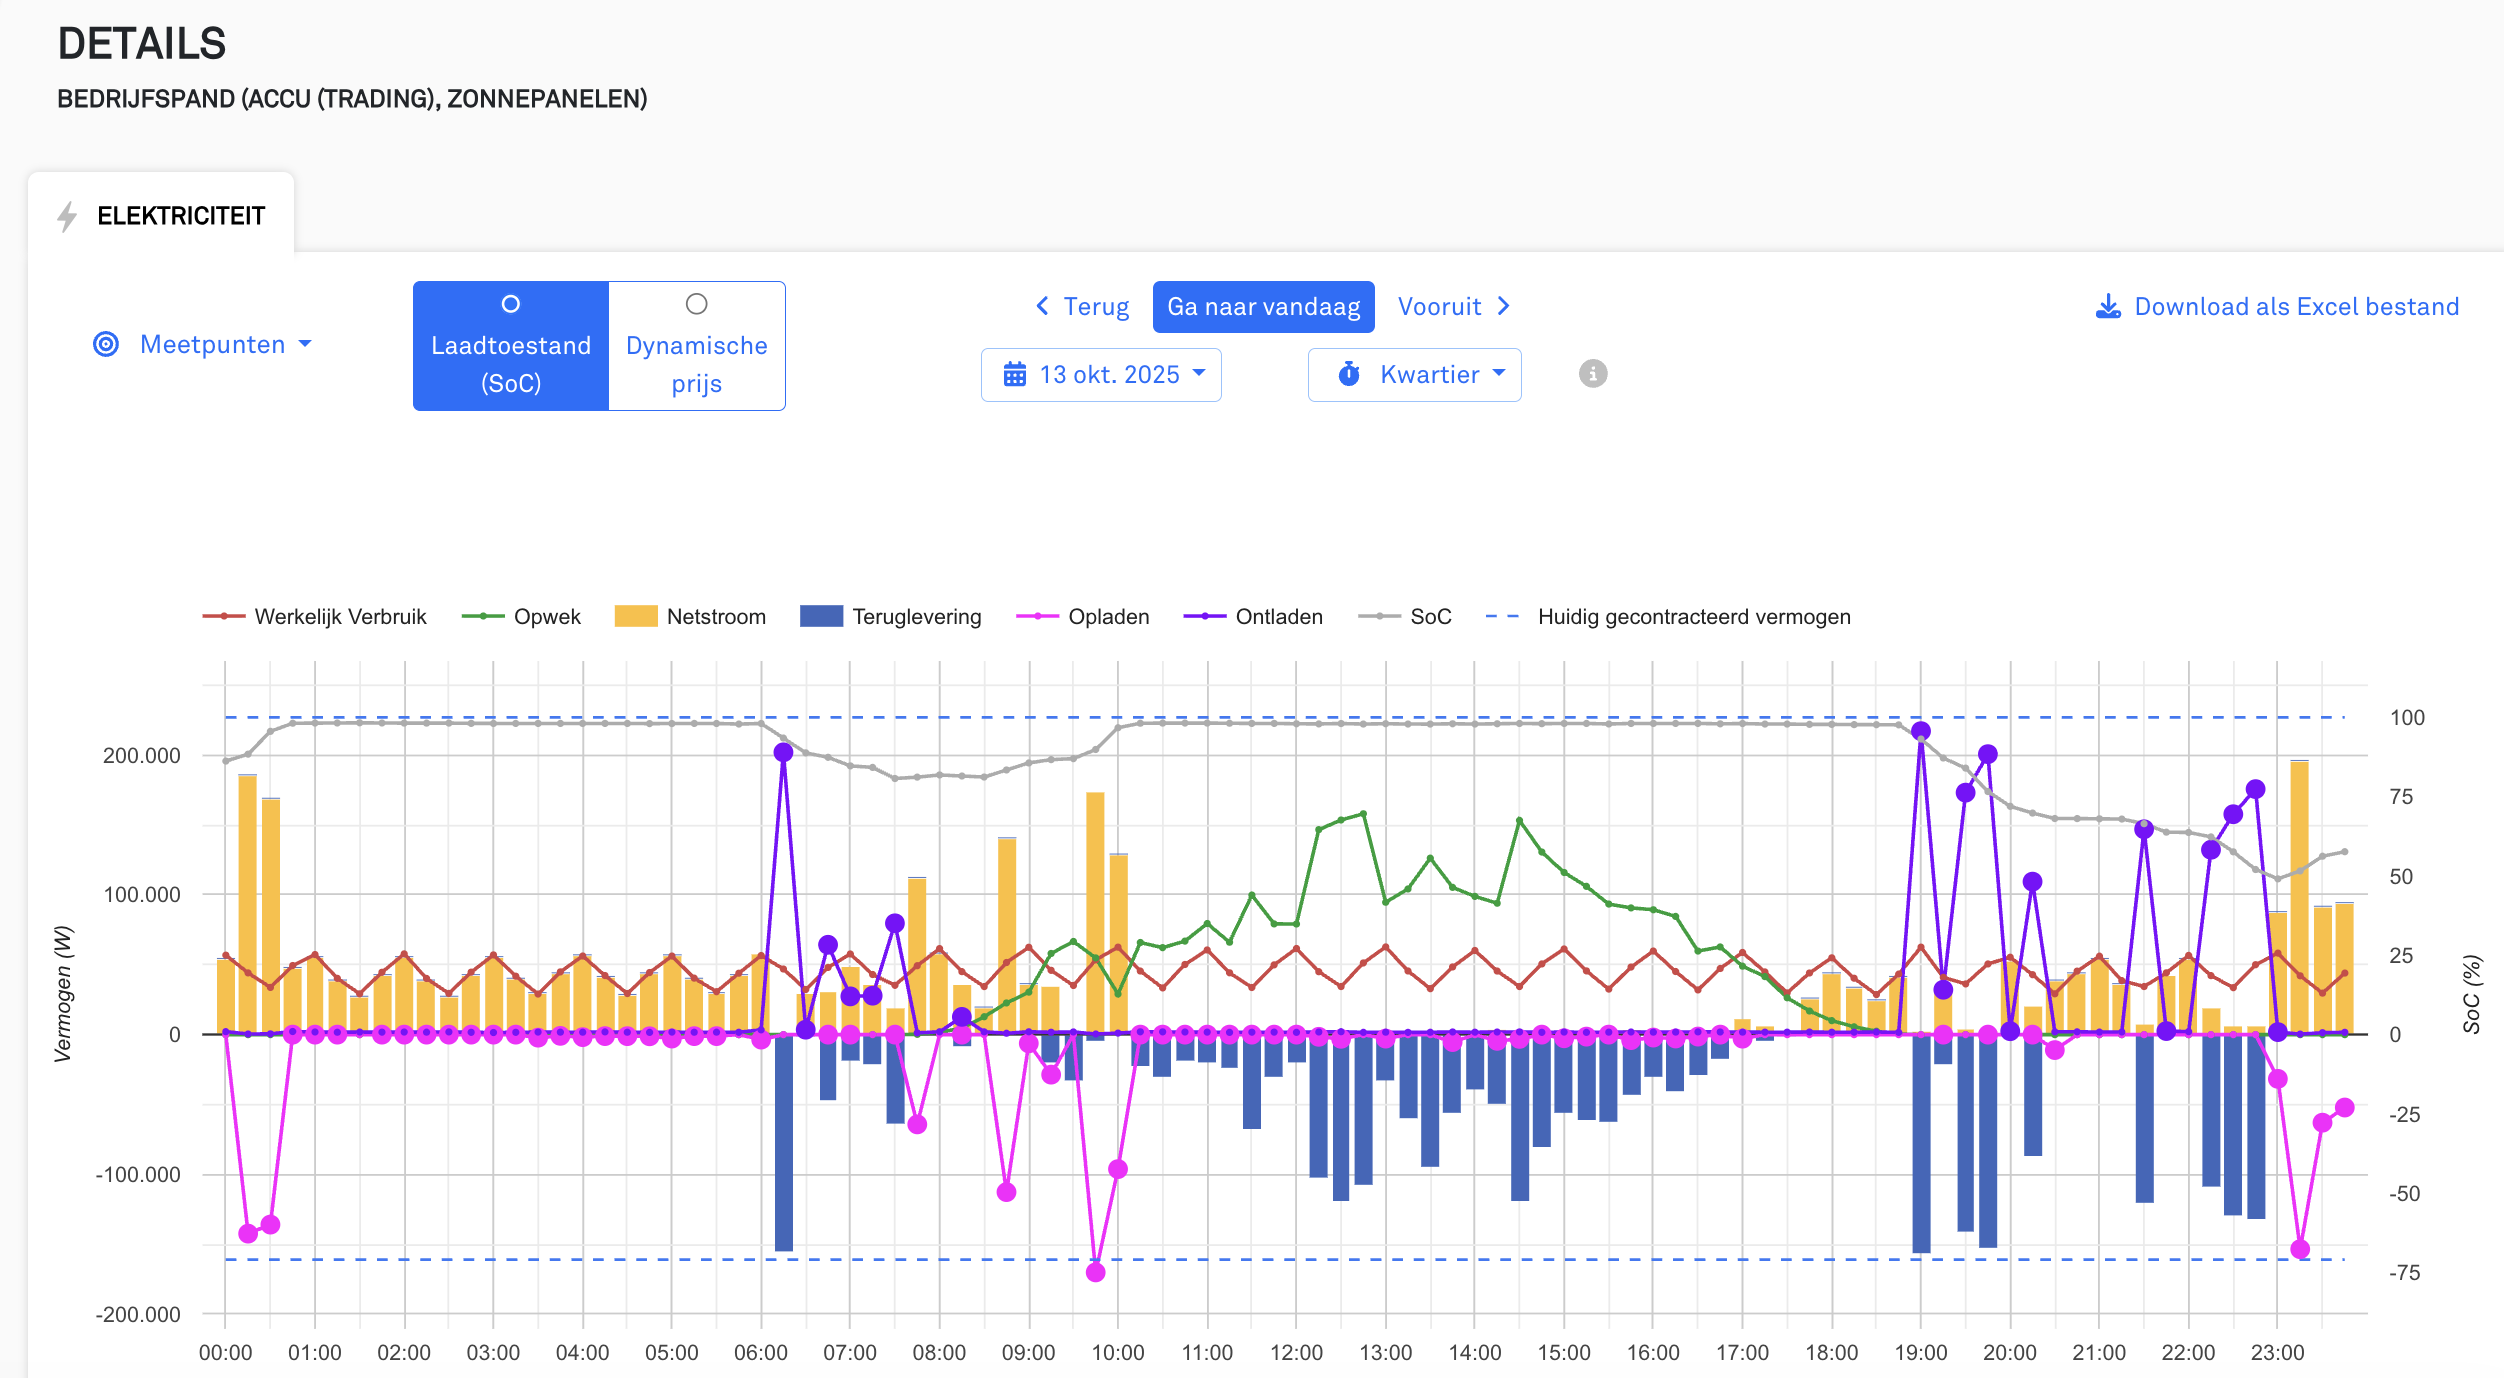Select Laadtoestand (SoC) radio option
The width and height of the screenshot is (2504, 1378).
(511, 304)
